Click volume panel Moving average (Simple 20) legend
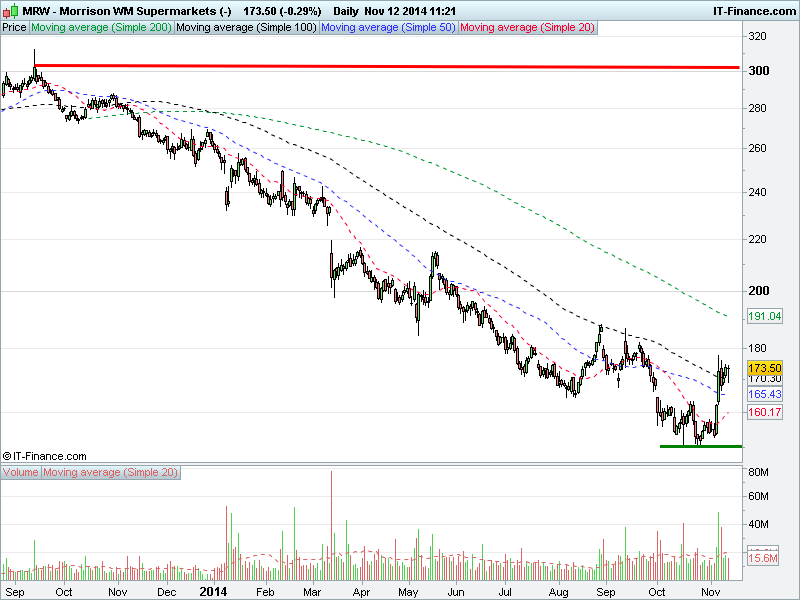Viewport: 800px width, 600px height. point(110,472)
